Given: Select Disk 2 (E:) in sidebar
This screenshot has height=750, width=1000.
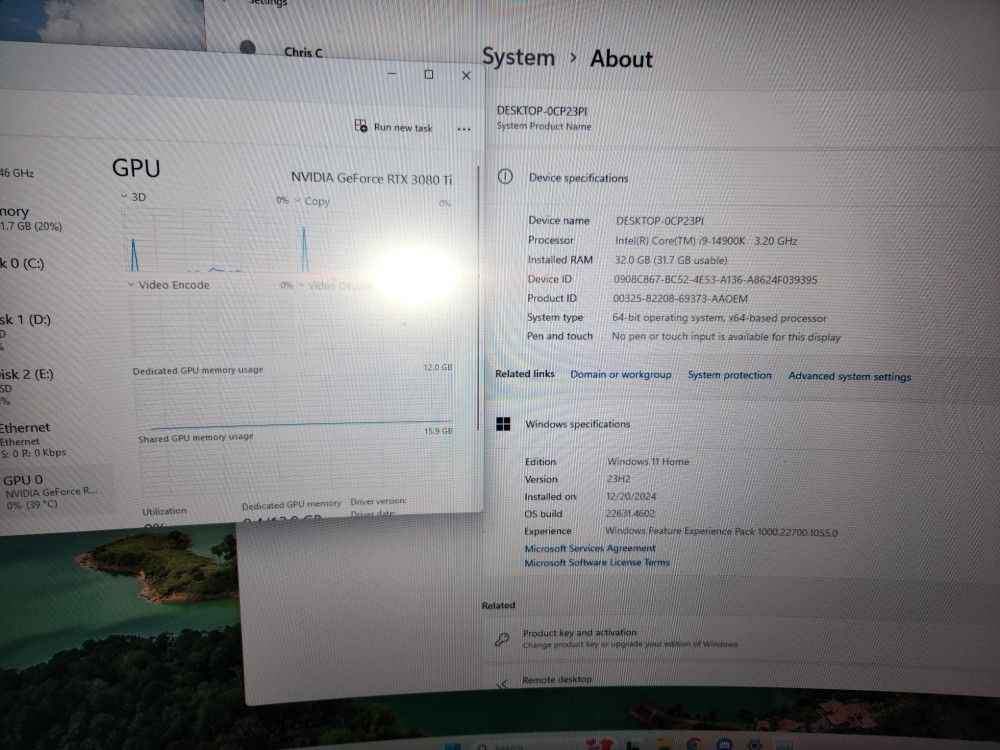Looking at the screenshot, I should (29, 386).
